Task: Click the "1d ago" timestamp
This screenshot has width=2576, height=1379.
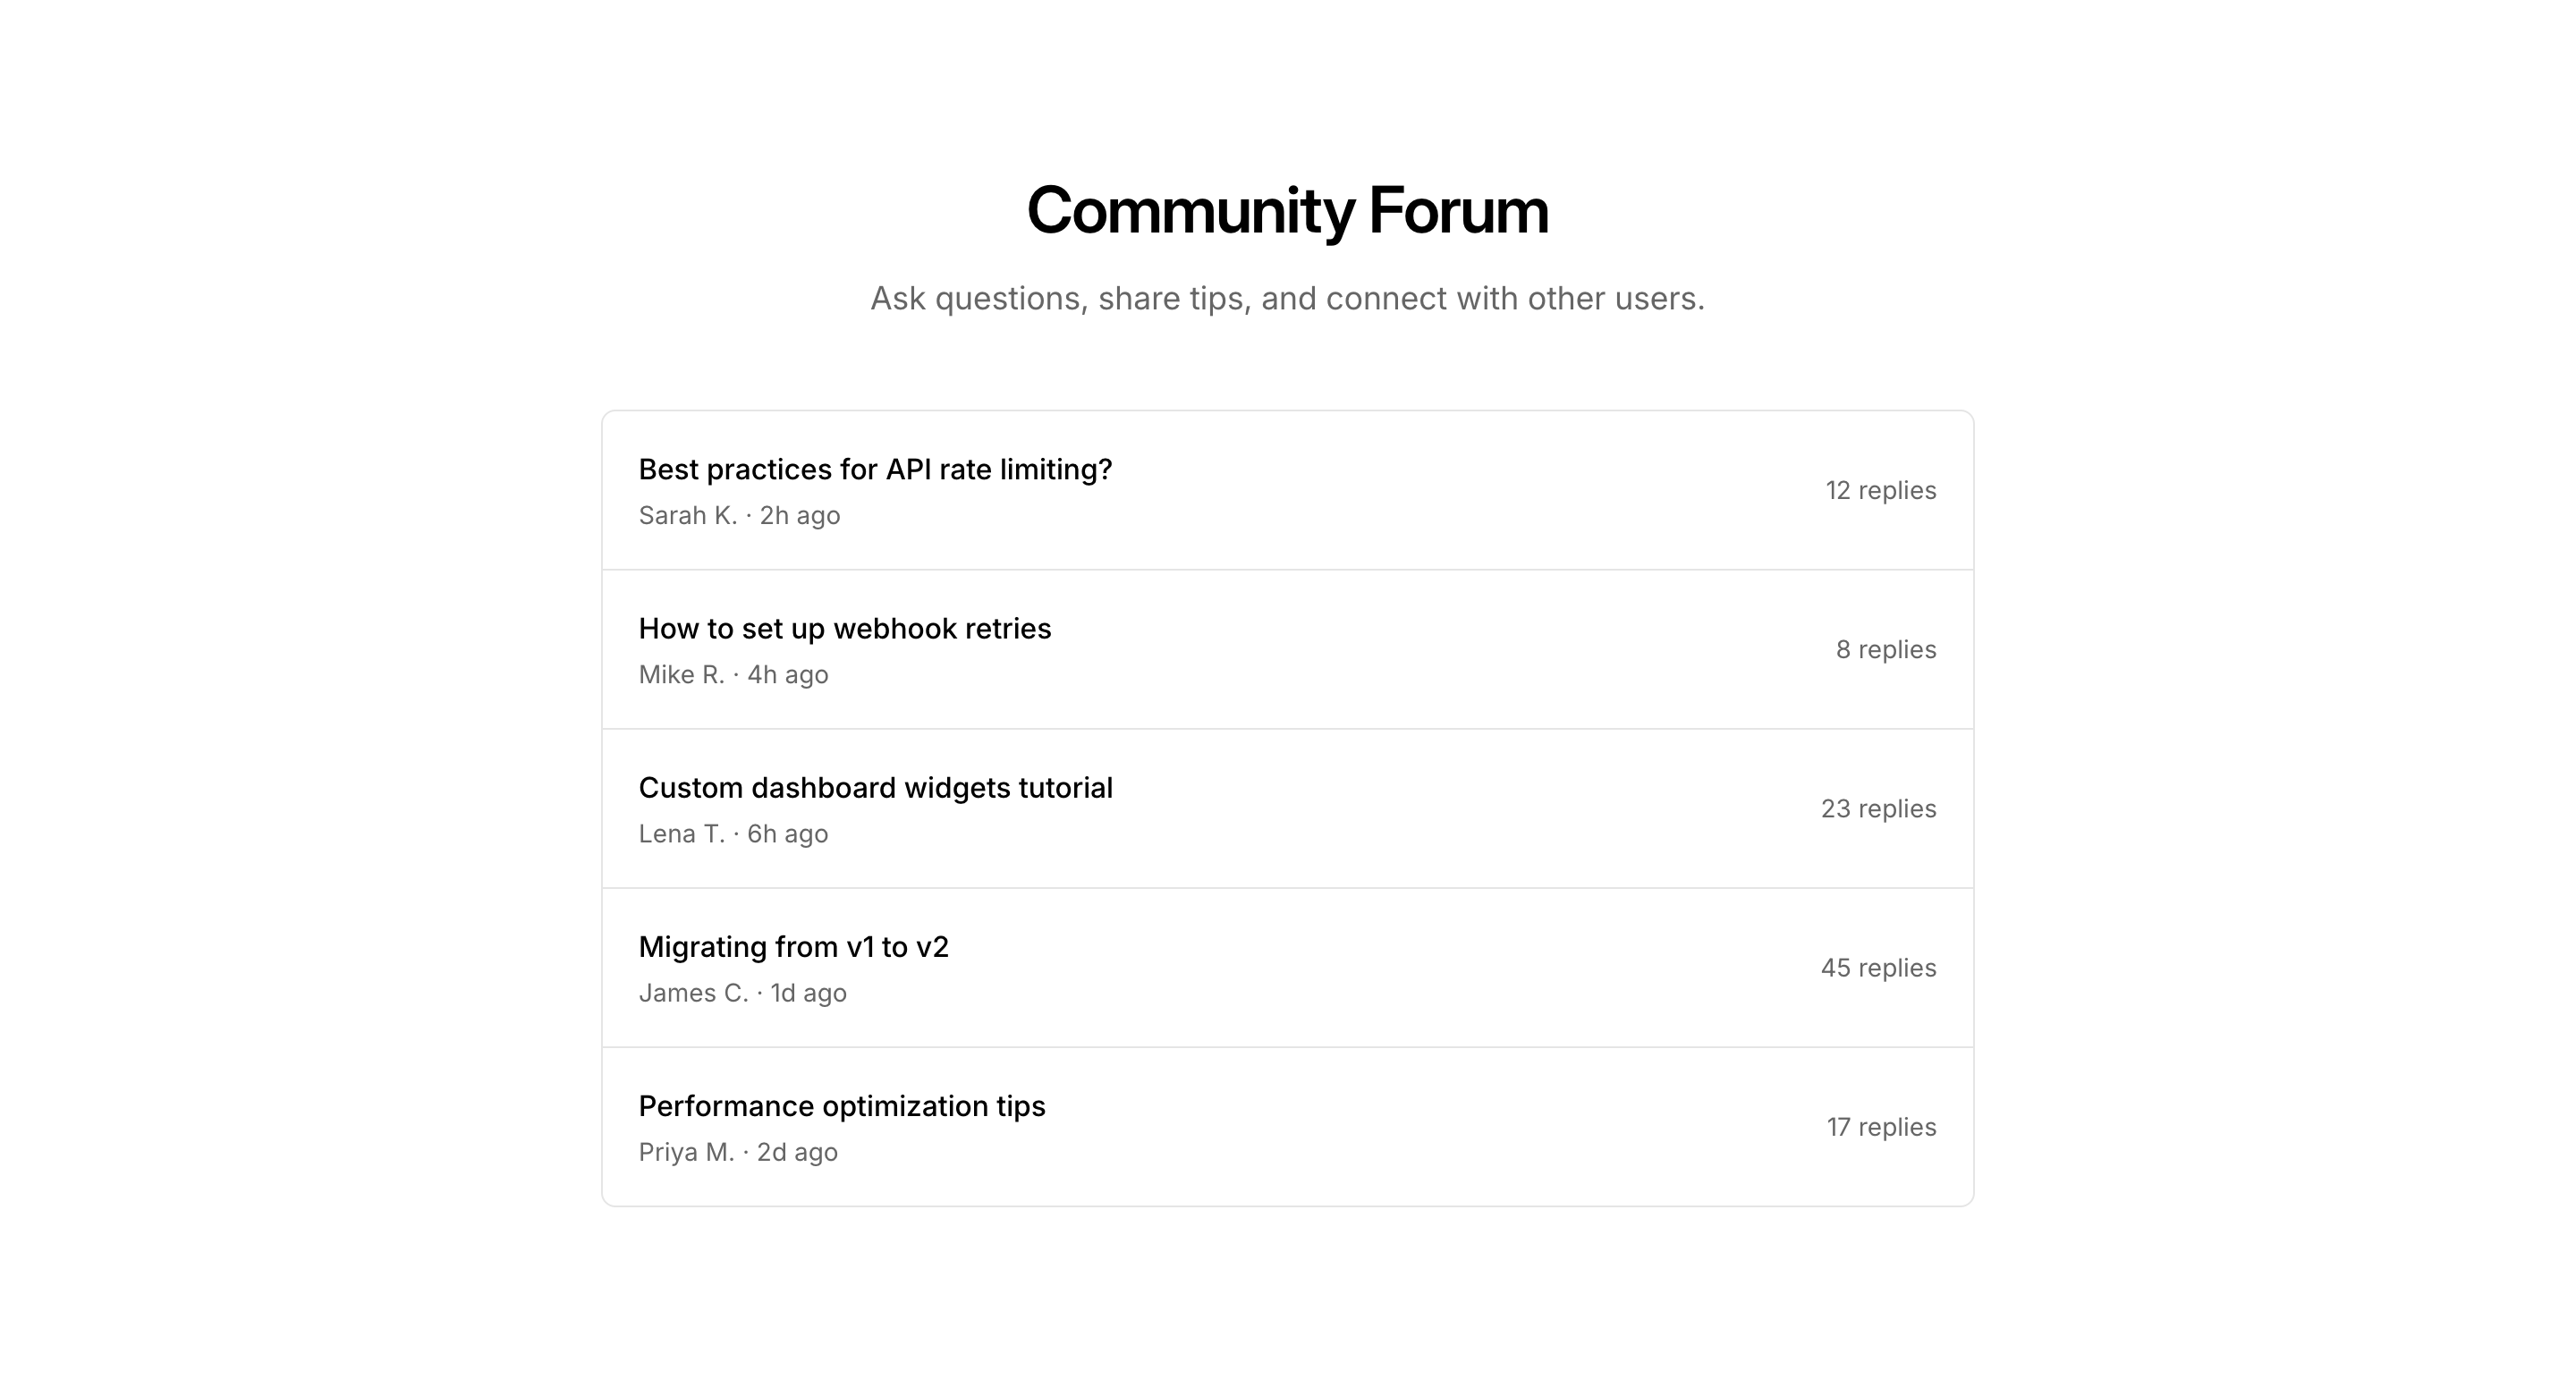Action: click(808, 993)
